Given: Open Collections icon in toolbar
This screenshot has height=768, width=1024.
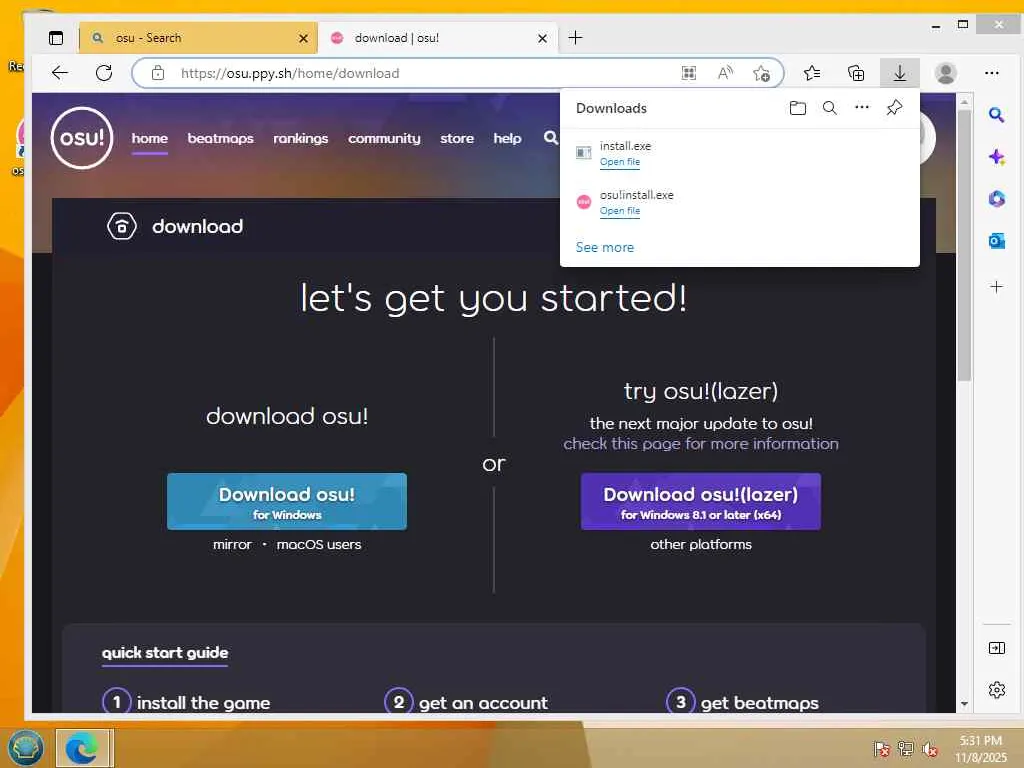Looking at the screenshot, I should click(856, 73).
